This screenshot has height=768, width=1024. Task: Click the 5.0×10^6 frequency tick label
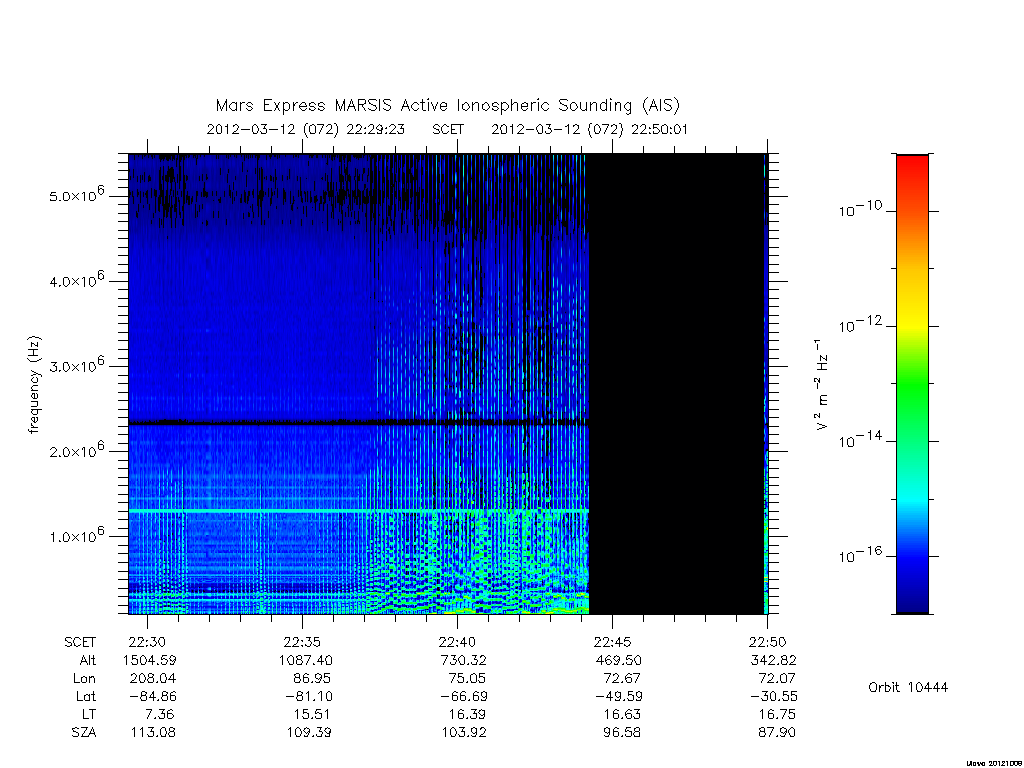click(x=76, y=194)
